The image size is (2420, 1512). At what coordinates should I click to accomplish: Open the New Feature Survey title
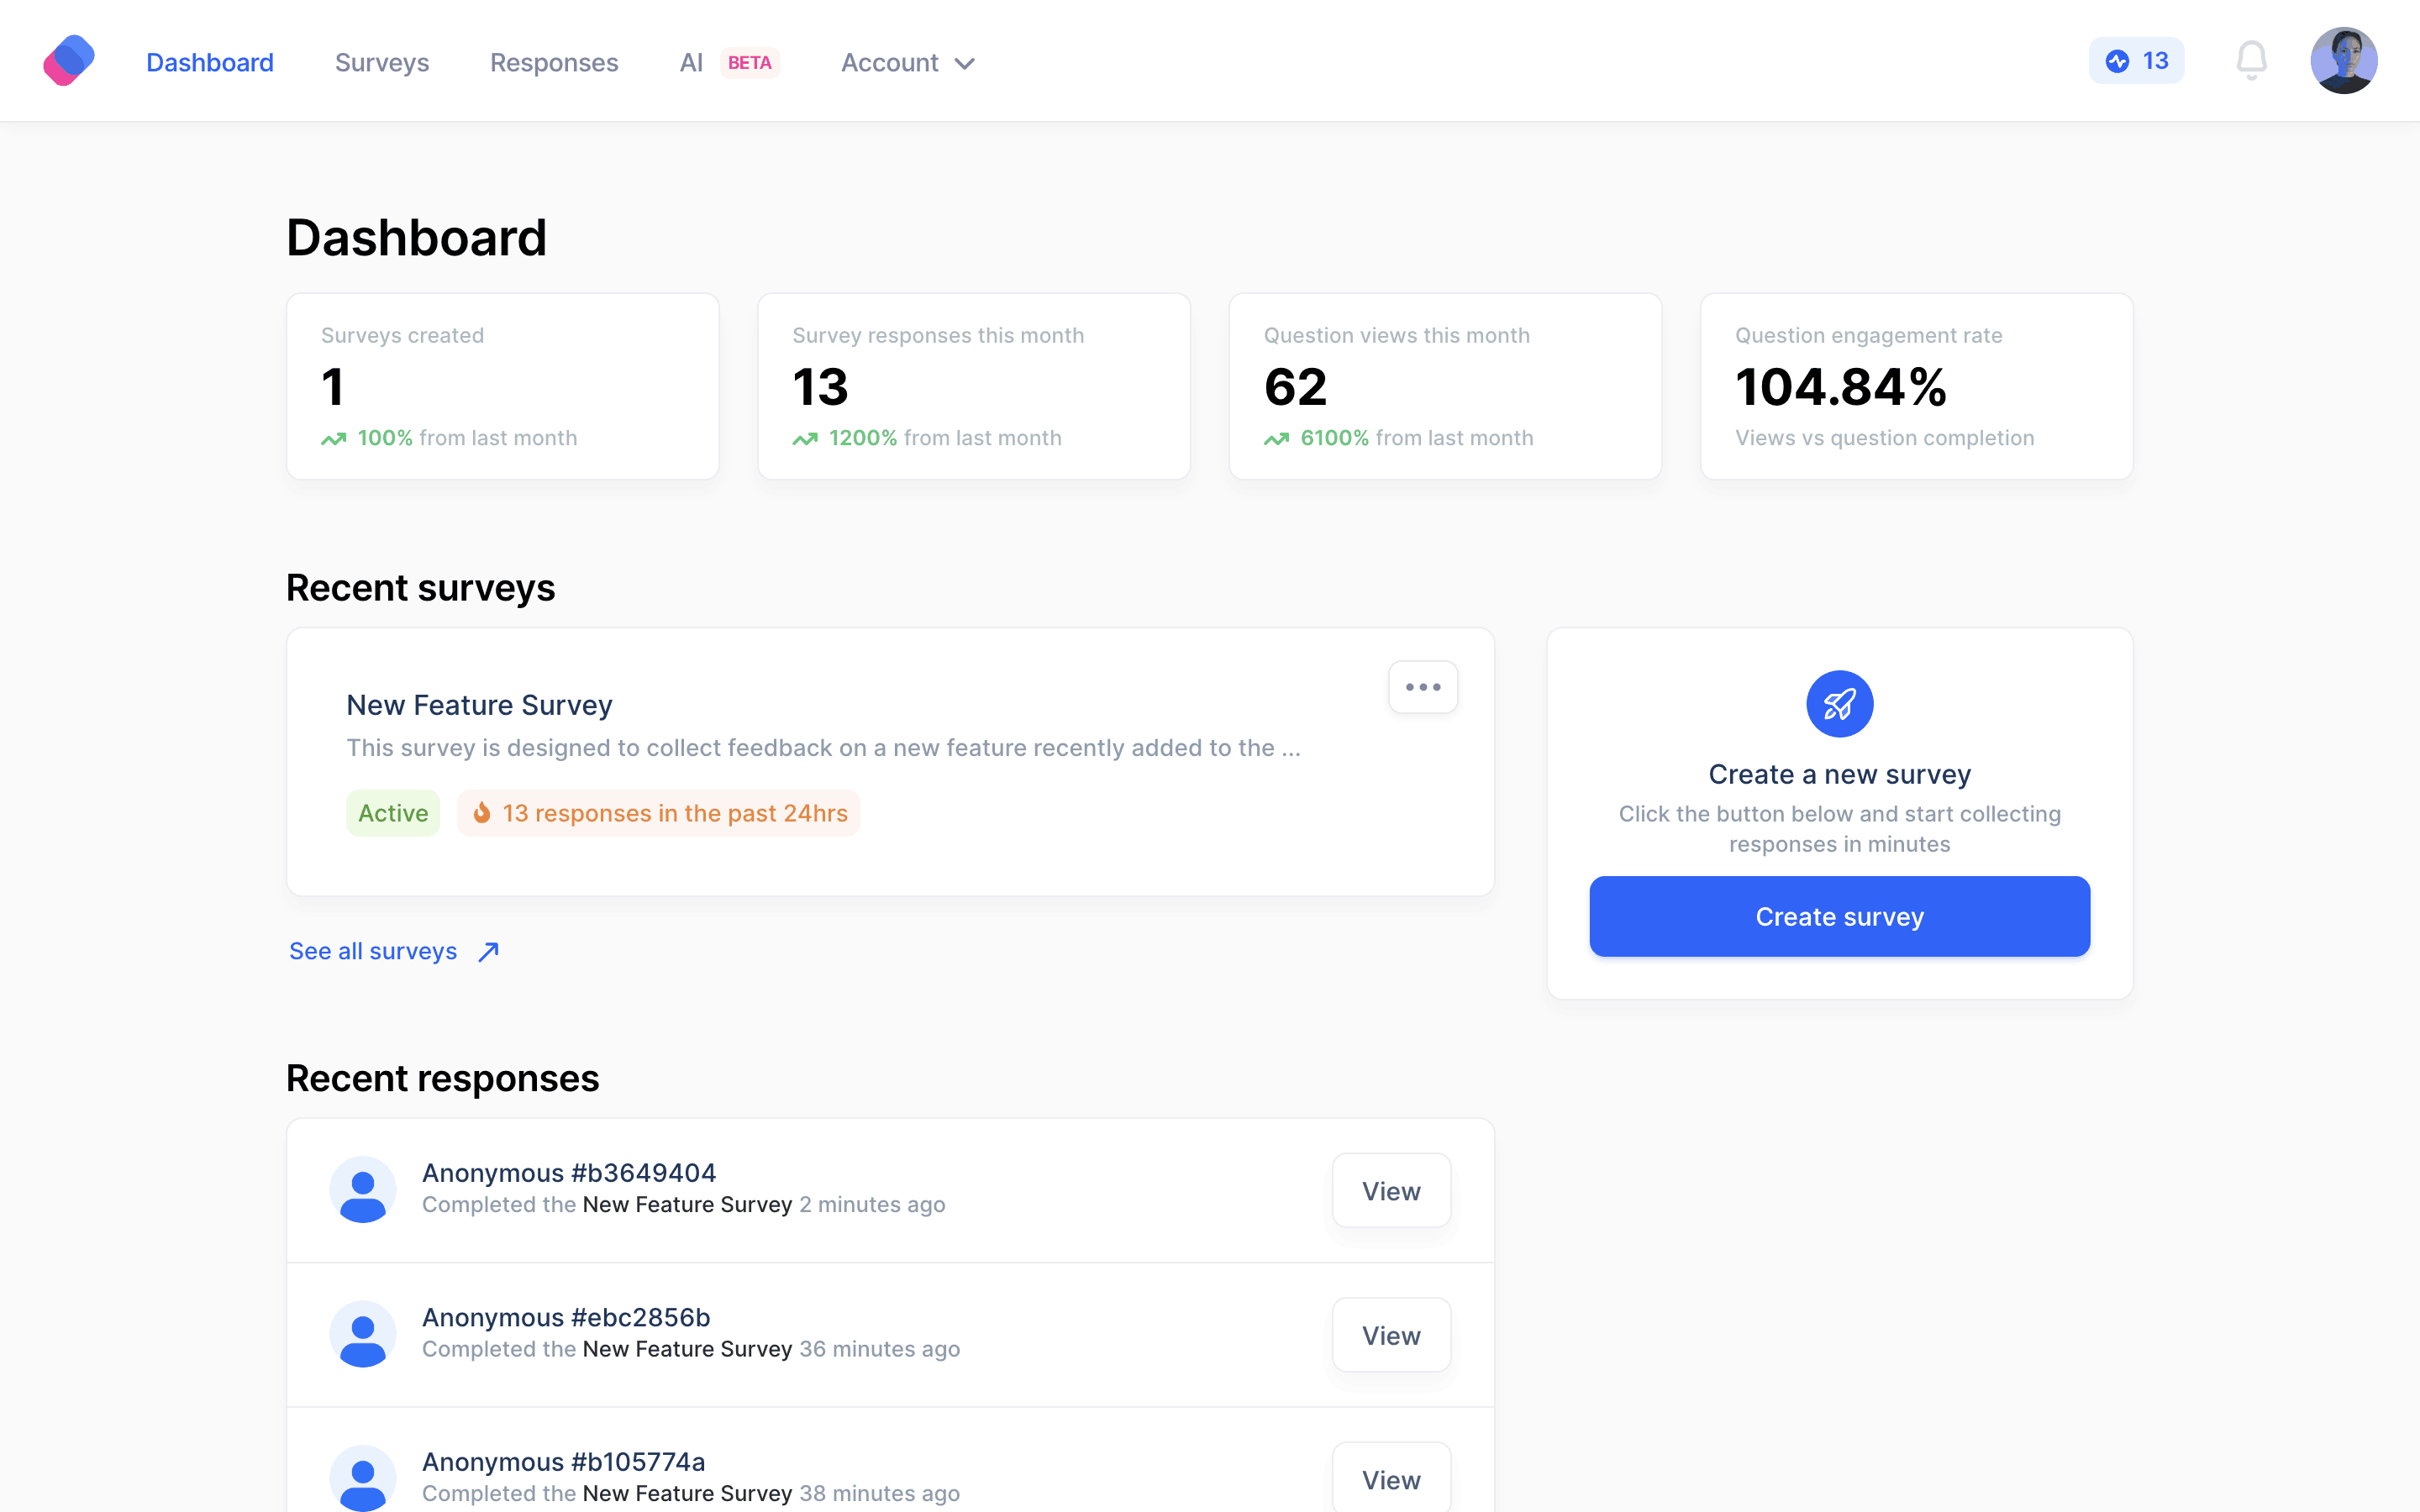(479, 705)
